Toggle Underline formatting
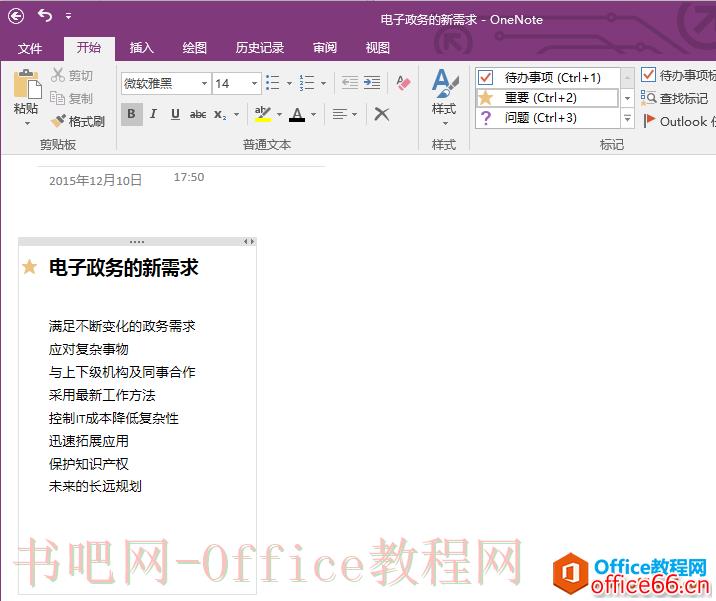This screenshot has width=716, height=601. pos(175,114)
